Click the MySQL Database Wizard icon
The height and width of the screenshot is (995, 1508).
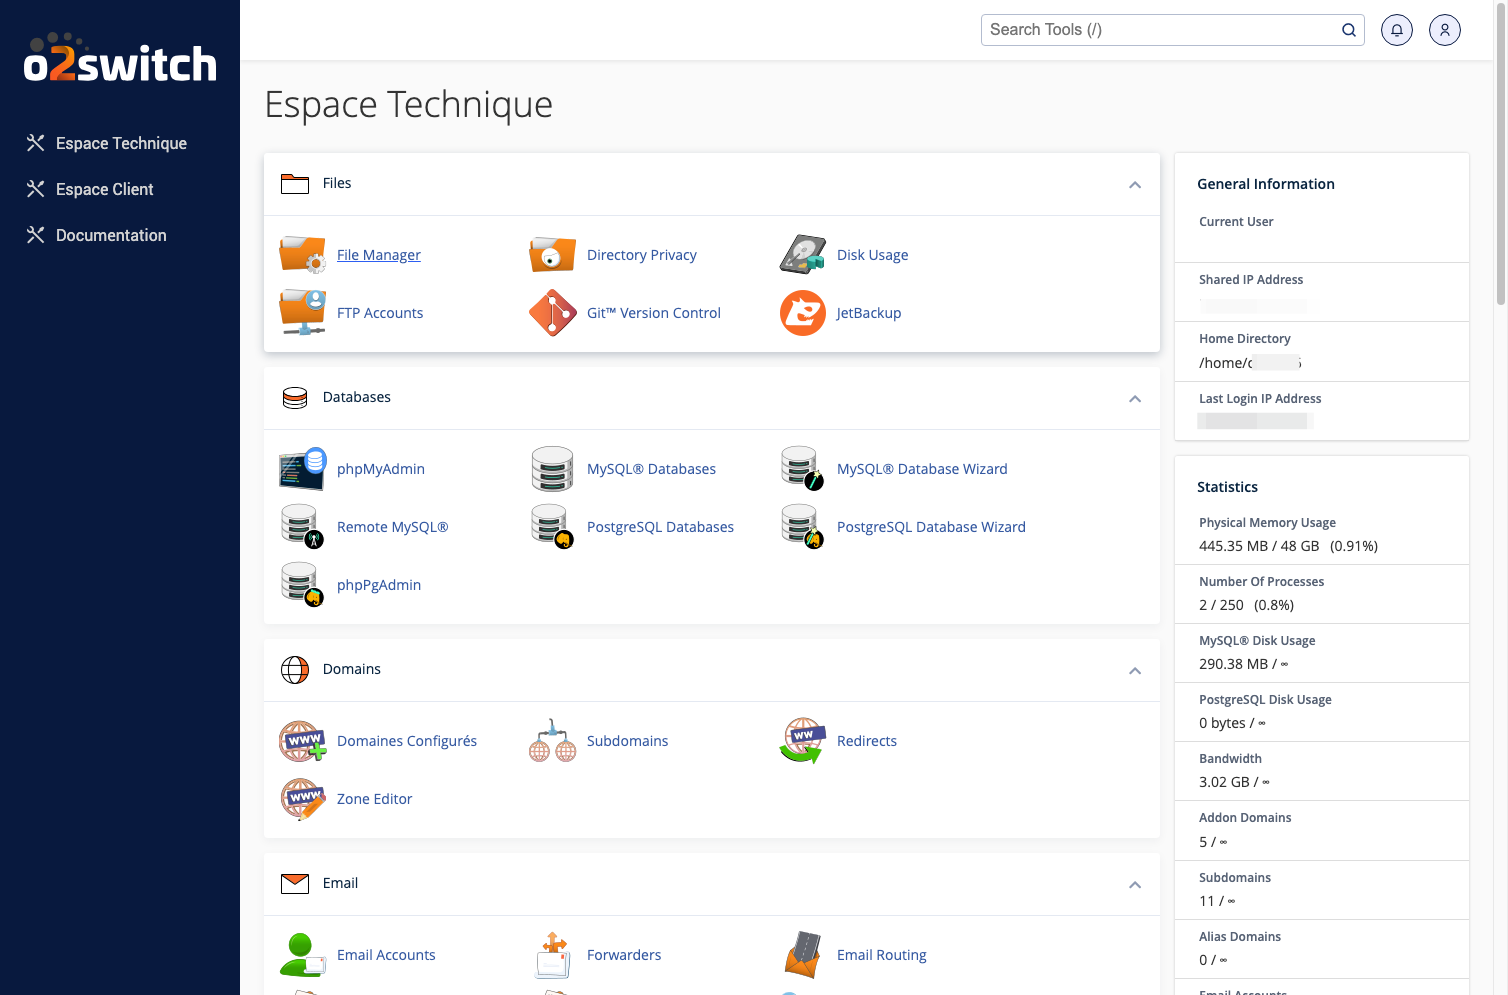(x=802, y=469)
